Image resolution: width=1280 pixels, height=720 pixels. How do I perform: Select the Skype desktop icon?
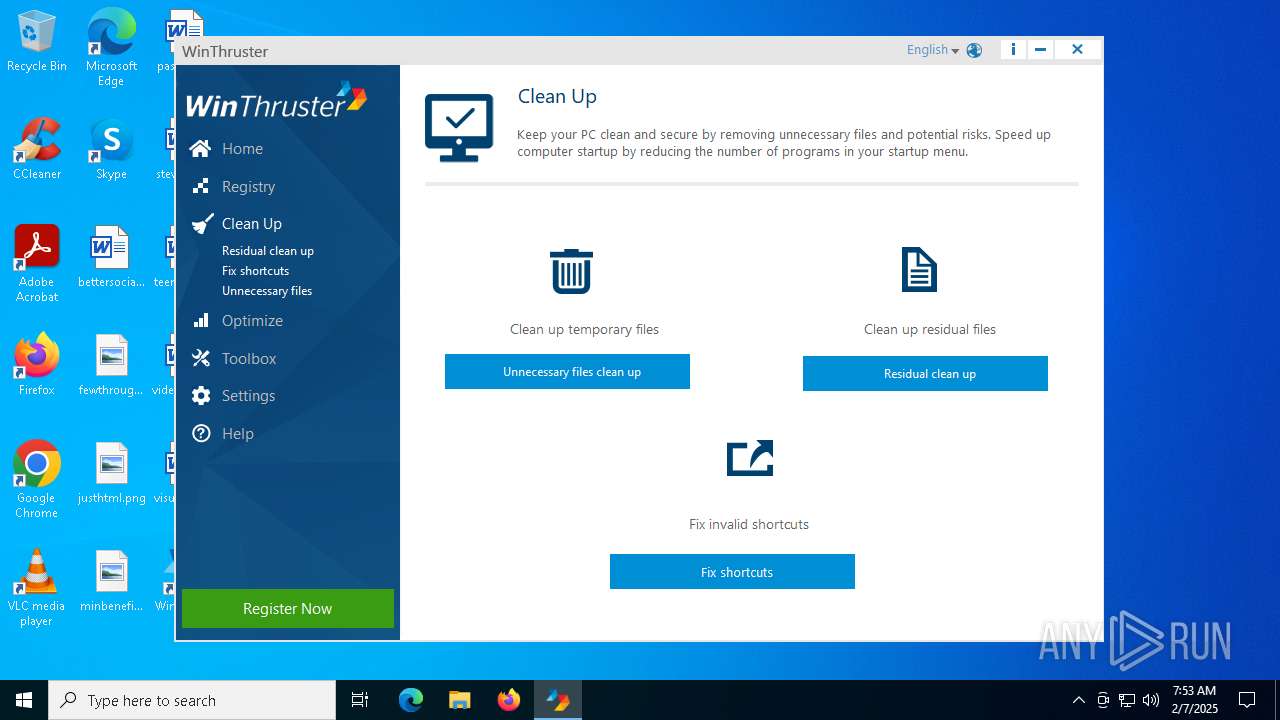(x=111, y=149)
